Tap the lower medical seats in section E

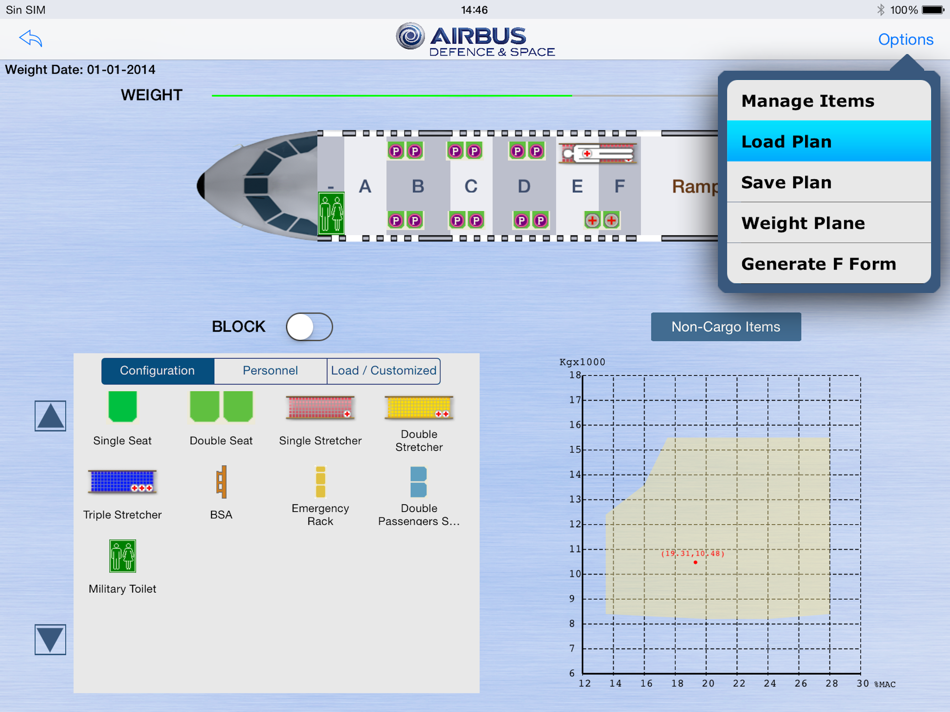(x=602, y=220)
